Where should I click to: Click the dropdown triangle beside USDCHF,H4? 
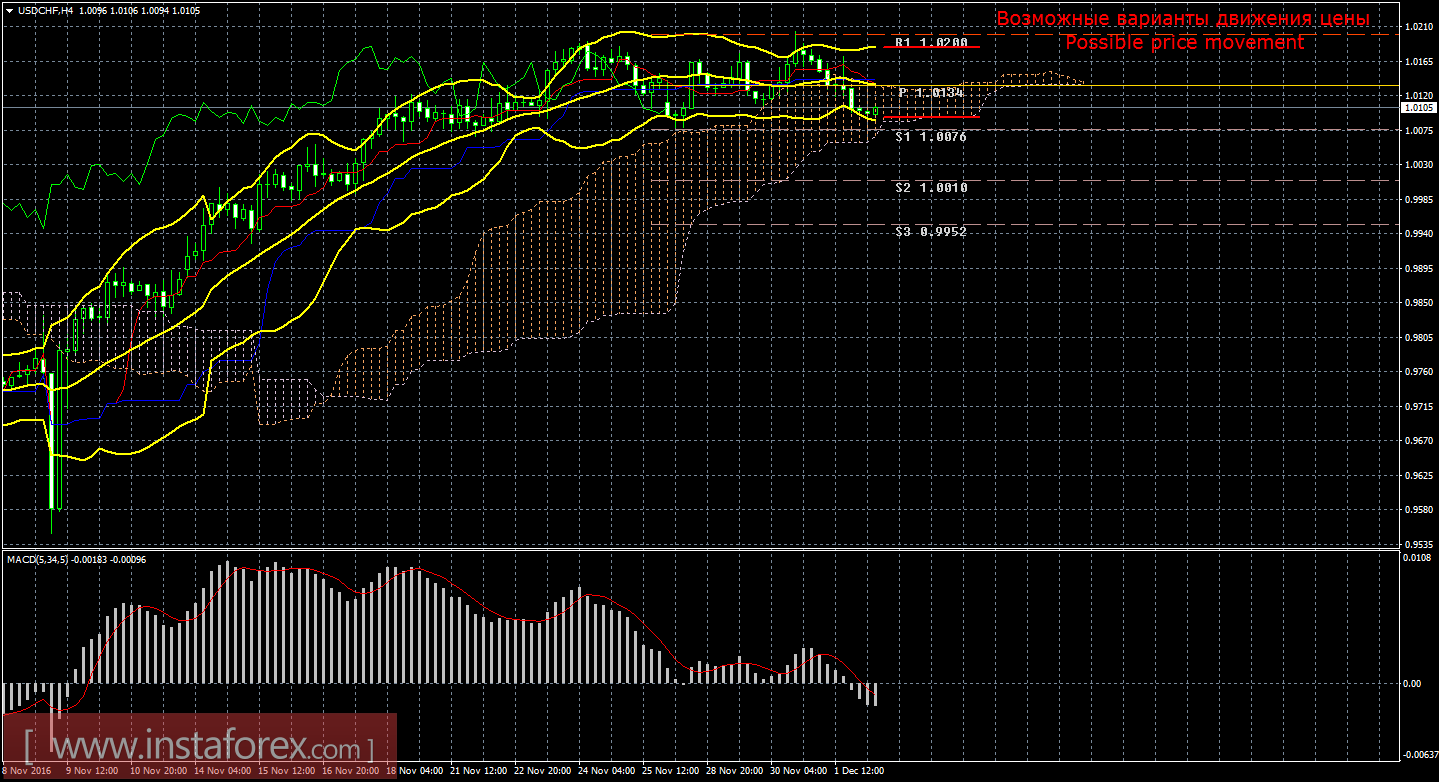(x=9, y=10)
